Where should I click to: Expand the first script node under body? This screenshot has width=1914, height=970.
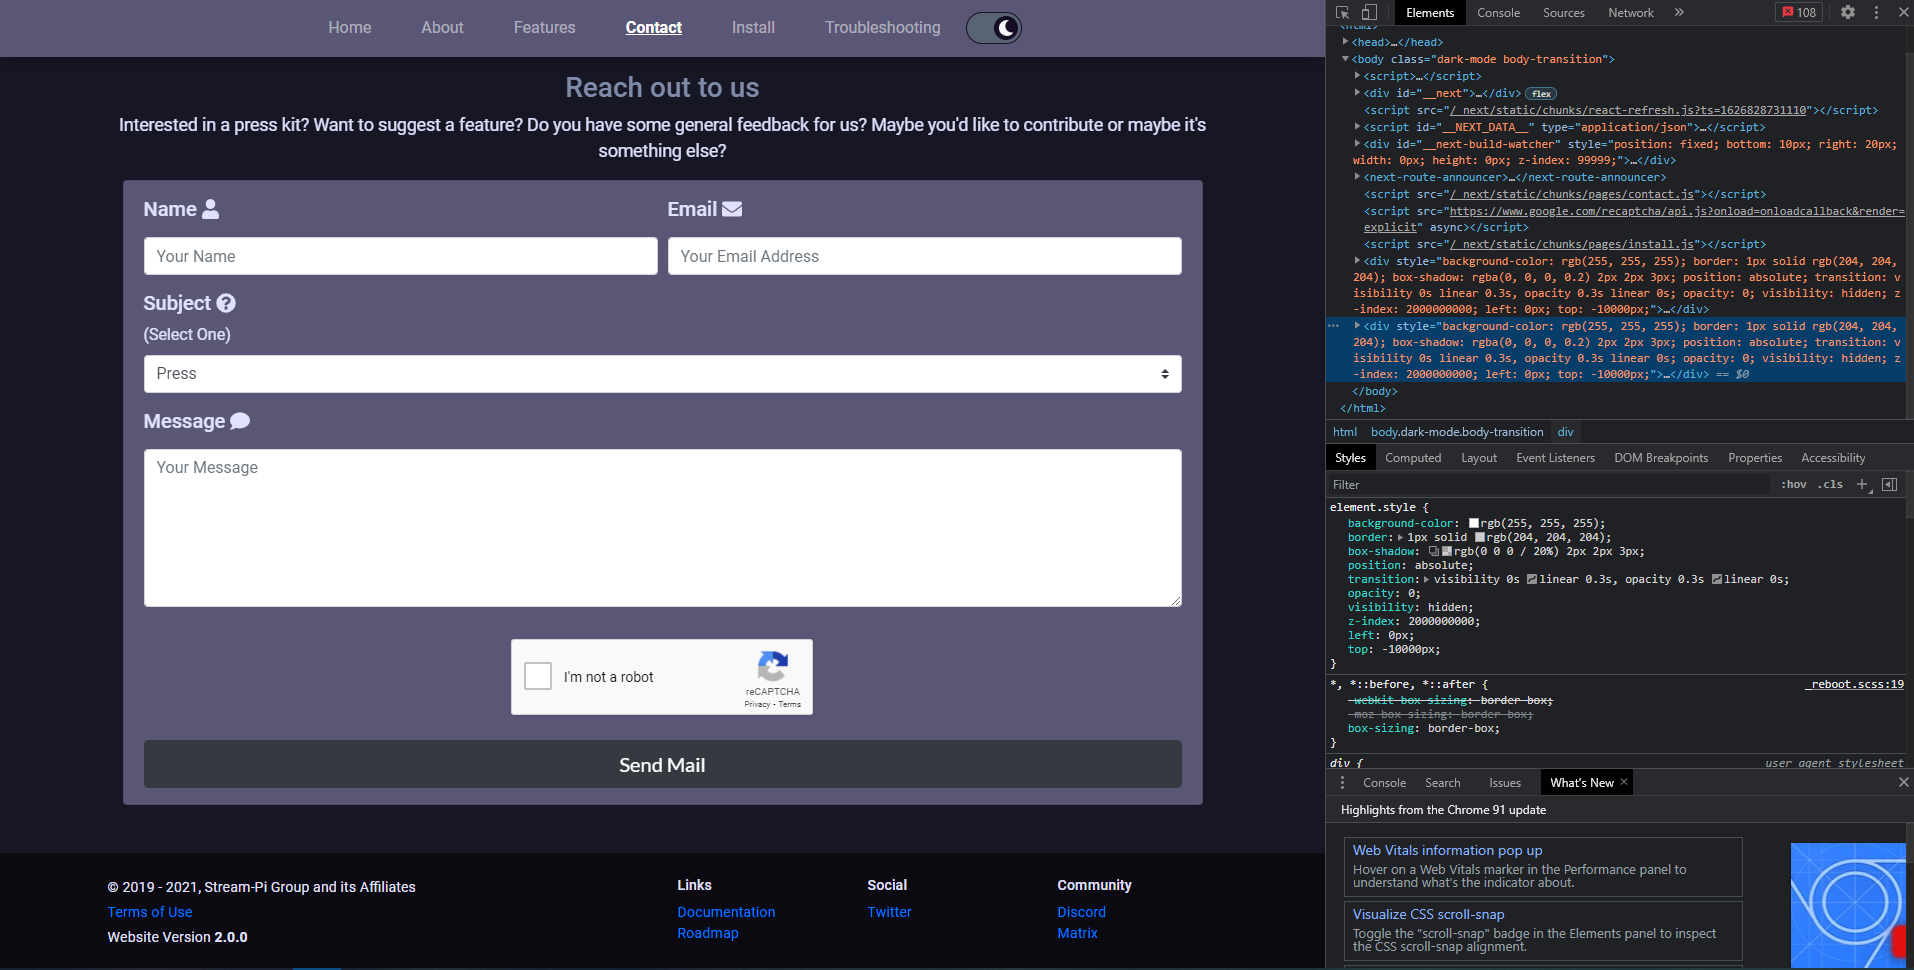[1357, 76]
